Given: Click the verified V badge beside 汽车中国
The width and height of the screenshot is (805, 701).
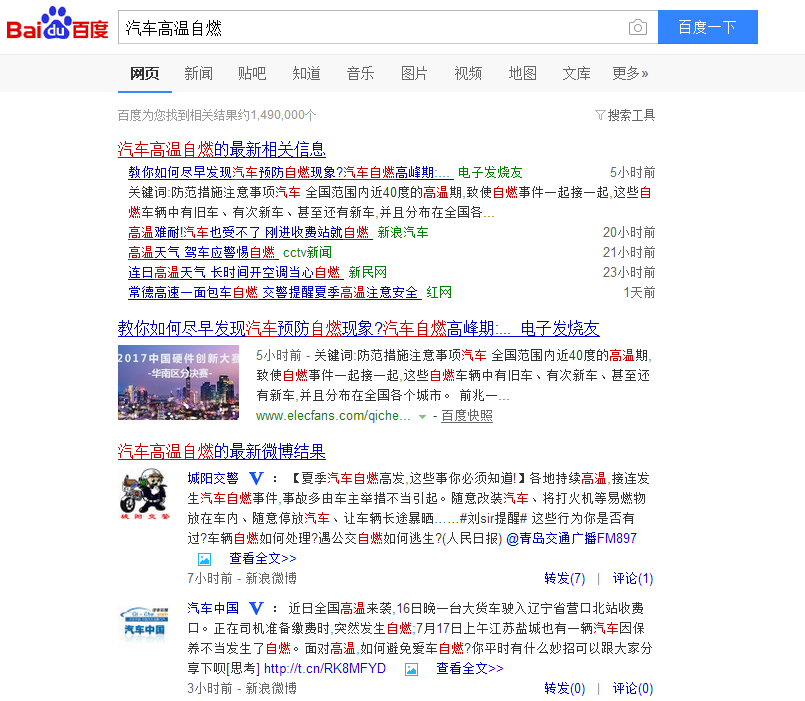Looking at the screenshot, I should pos(256,608).
